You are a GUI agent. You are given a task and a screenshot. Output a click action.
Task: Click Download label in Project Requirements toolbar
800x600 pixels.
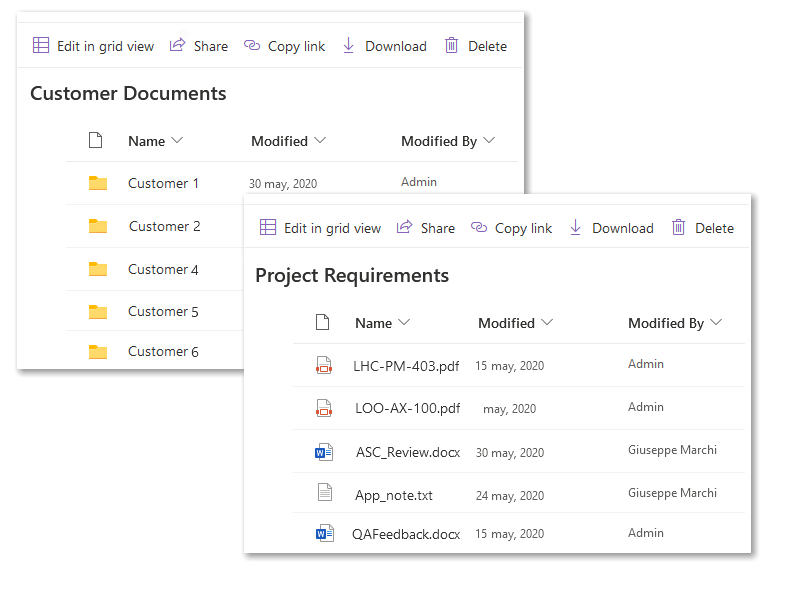coord(623,228)
